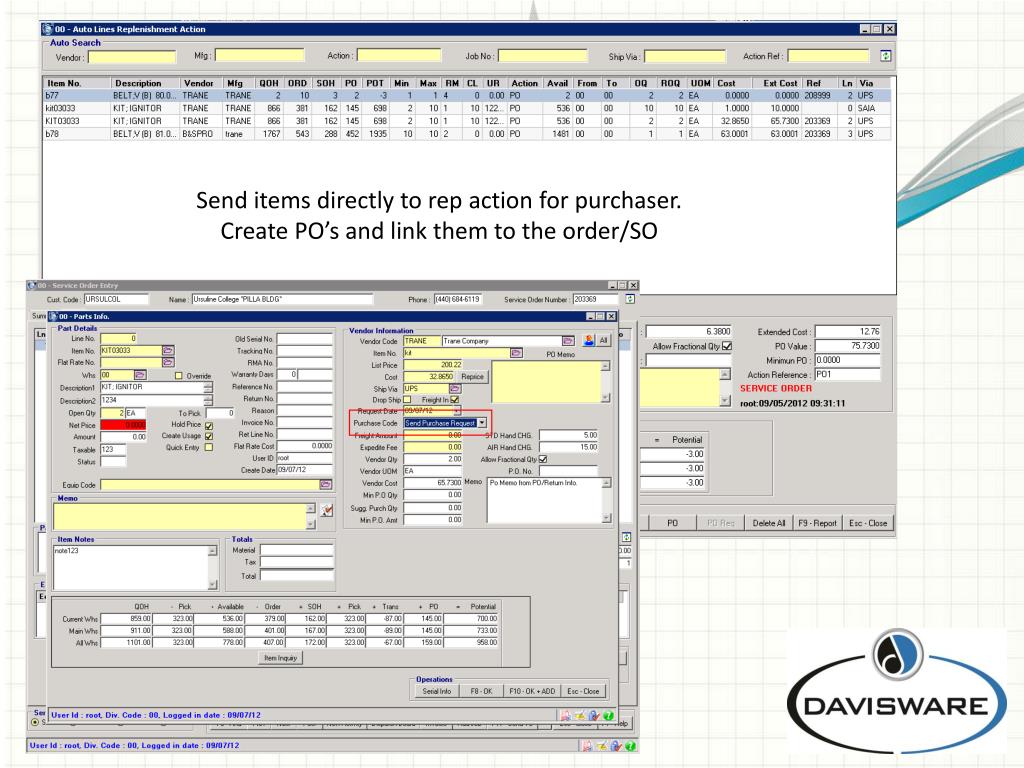Viewport: 1024px width, 768px height.
Task: Click the Item Inquiry button
Action: pyautogui.click(x=280, y=658)
